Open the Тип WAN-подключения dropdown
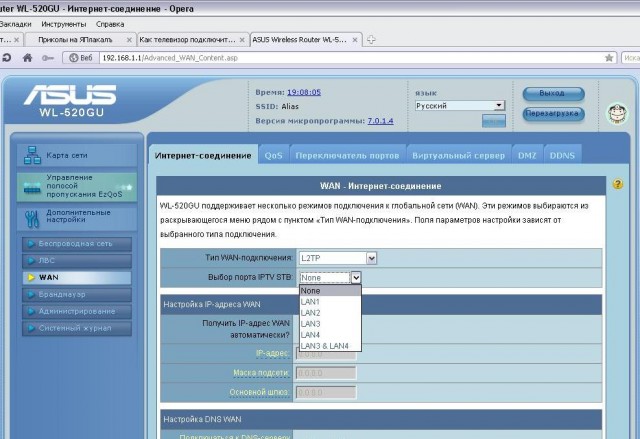 point(338,258)
